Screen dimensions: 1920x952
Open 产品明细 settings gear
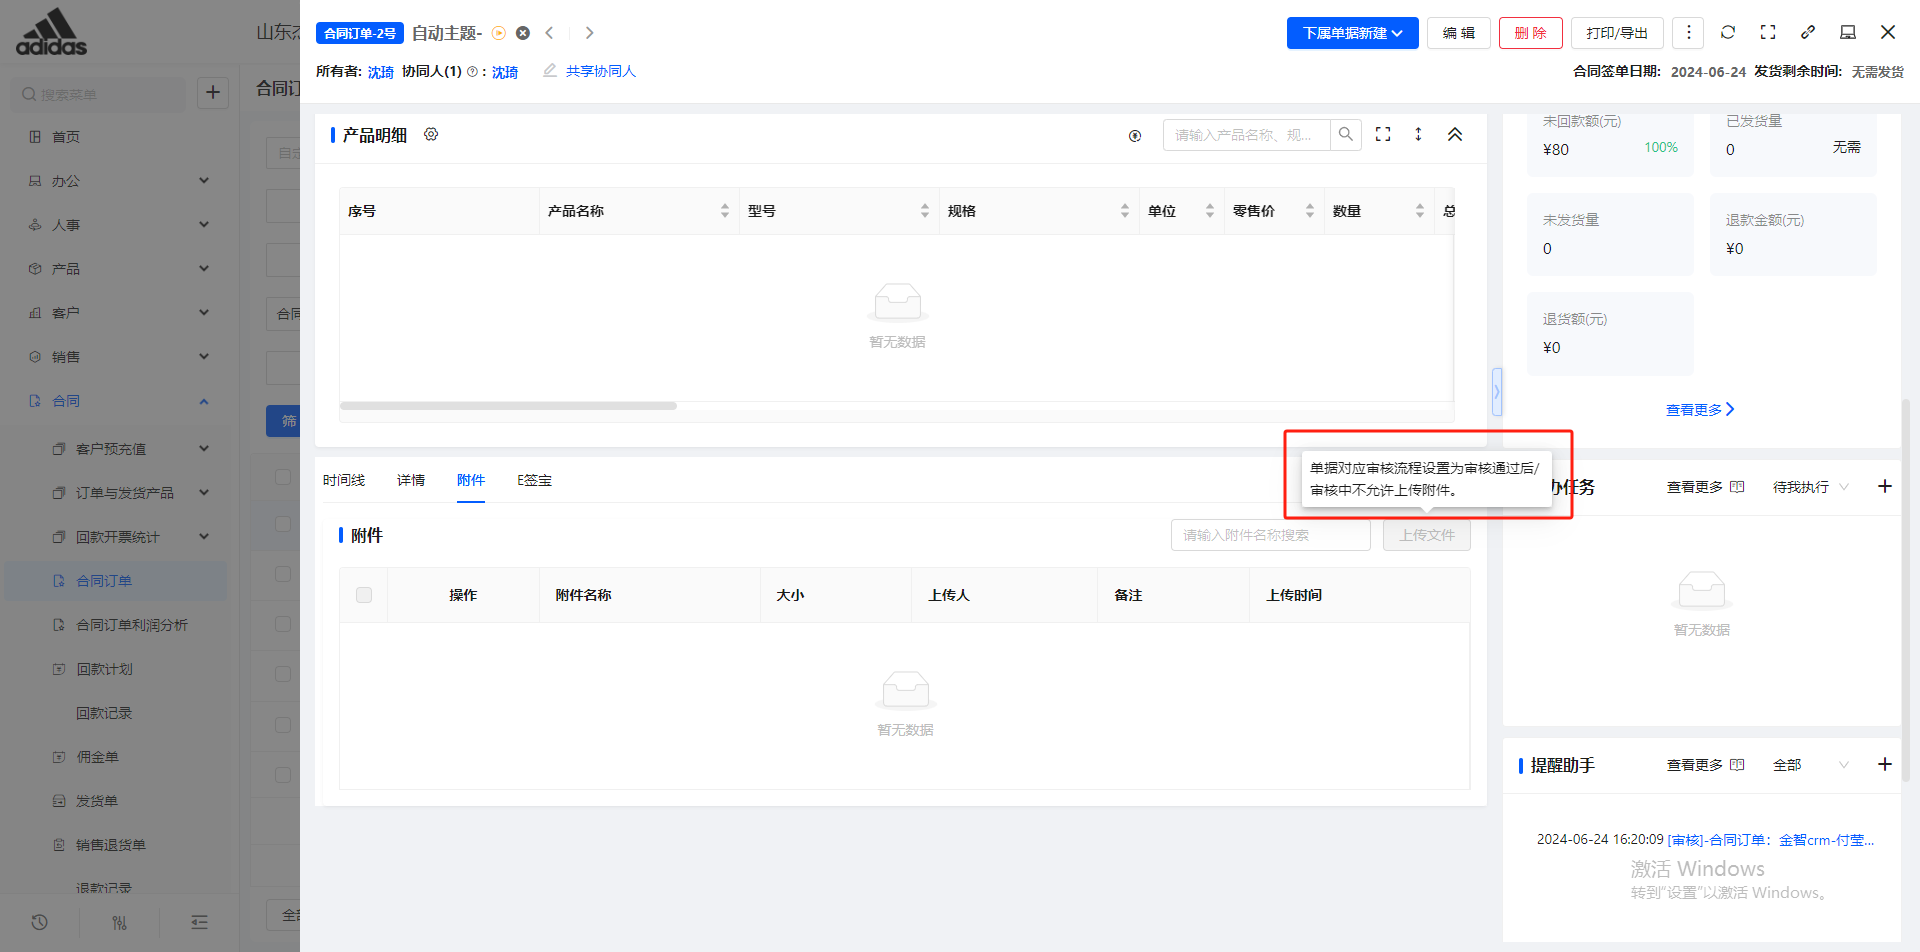pos(431,134)
